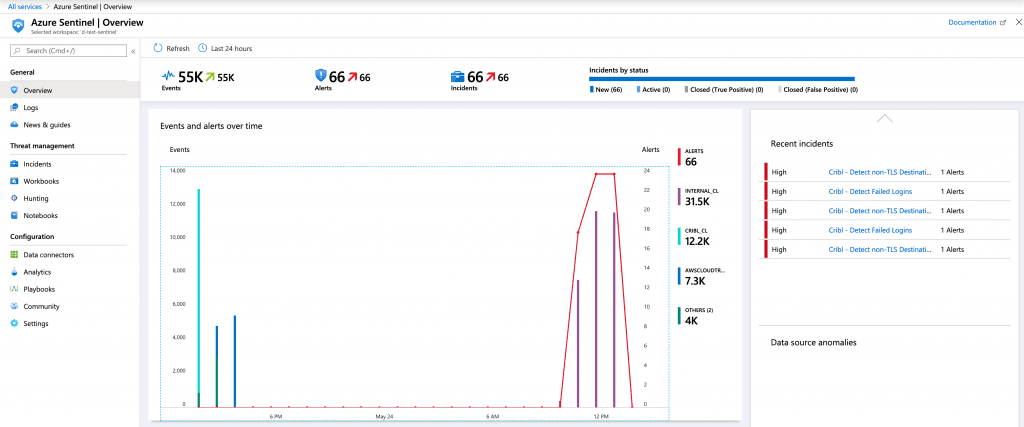Click the Analytics flask icon
The width and height of the screenshot is (1024, 427).
pyautogui.click(x=14, y=272)
